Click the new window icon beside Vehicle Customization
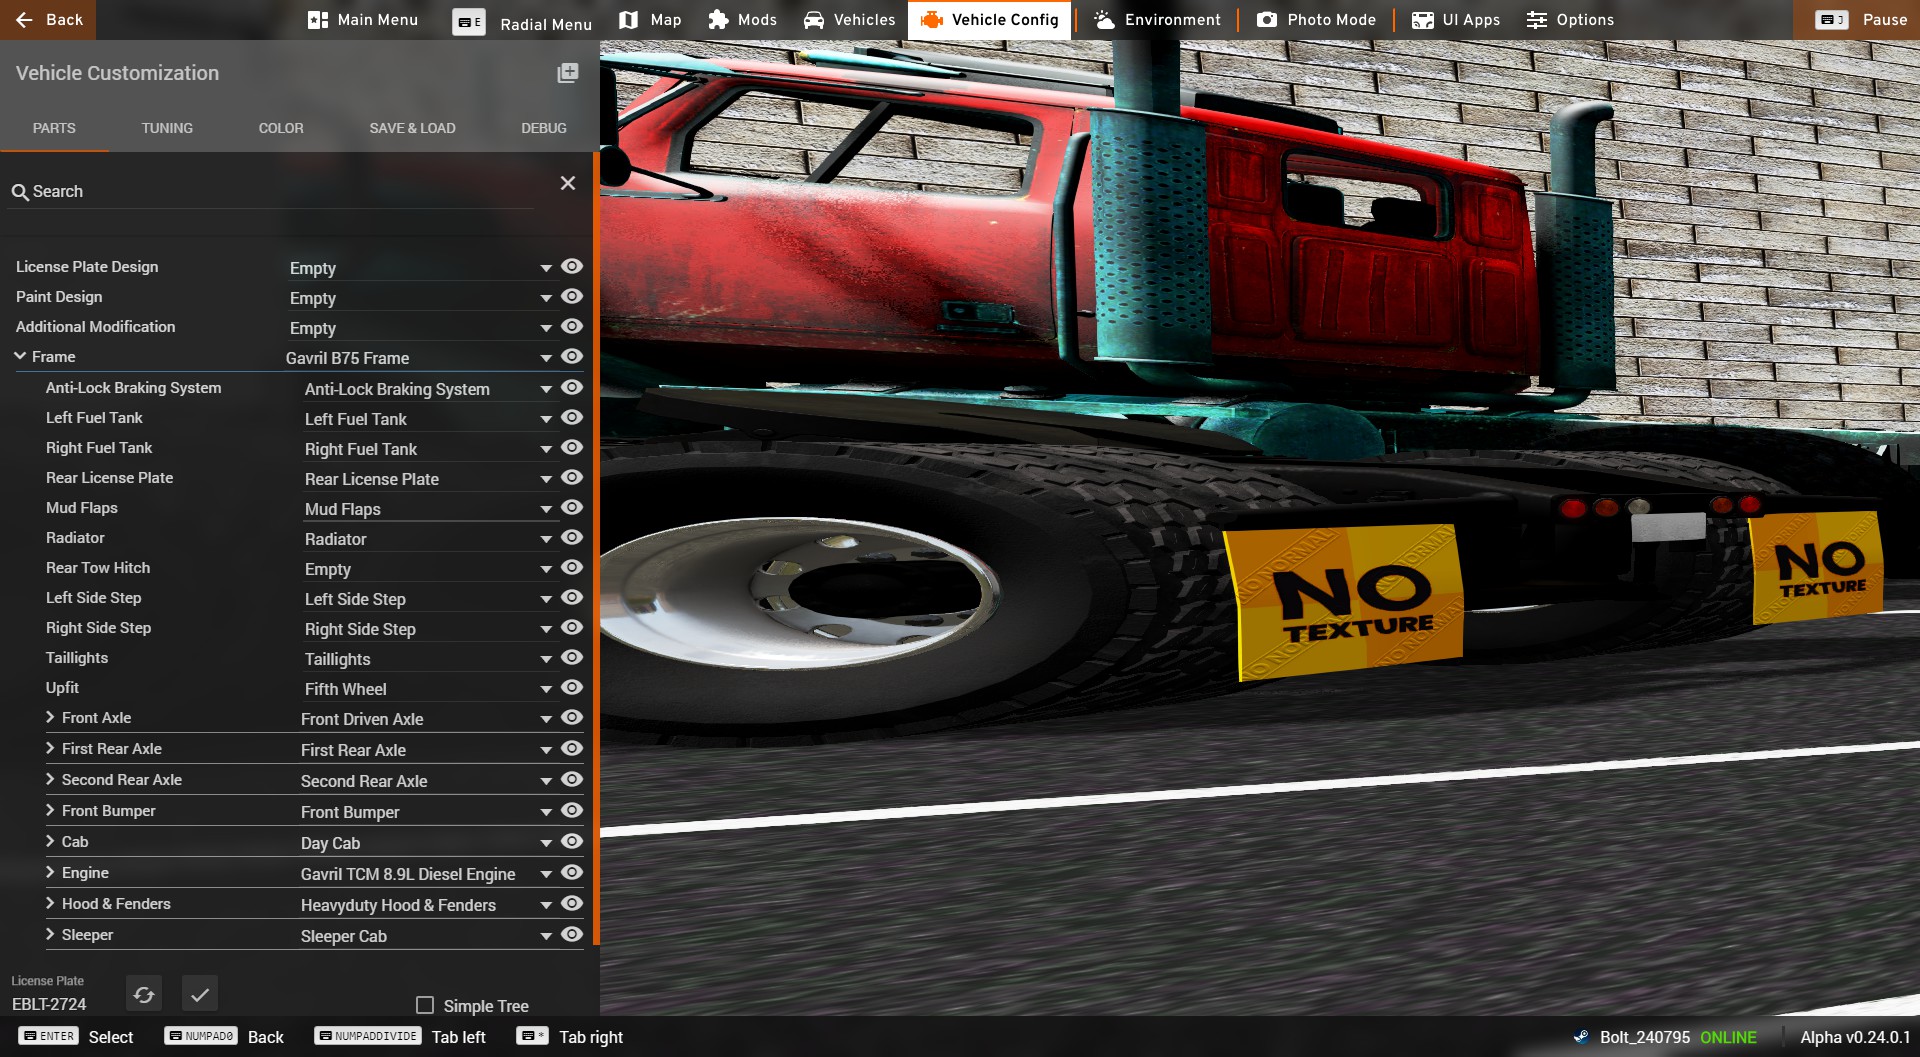Image resolution: width=1920 pixels, height=1057 pixels. click(568, 73)
